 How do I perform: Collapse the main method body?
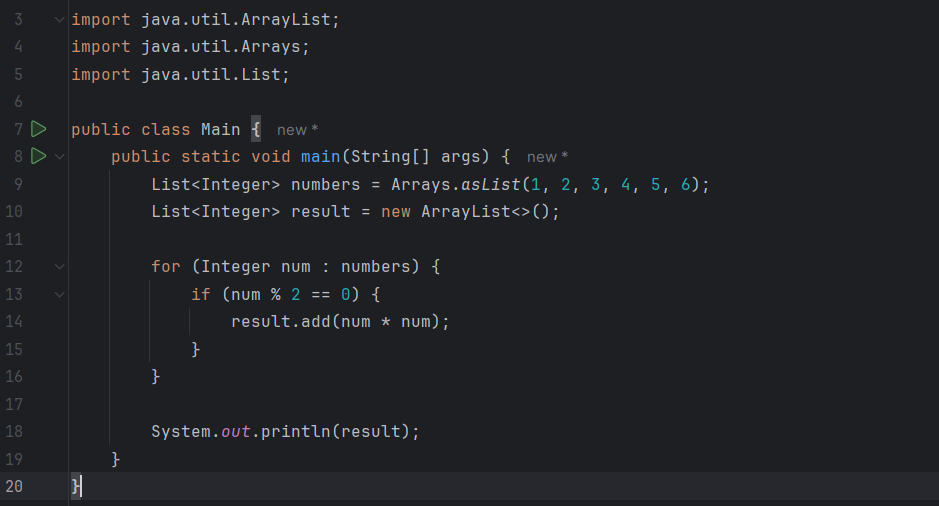tap(59, 157)
